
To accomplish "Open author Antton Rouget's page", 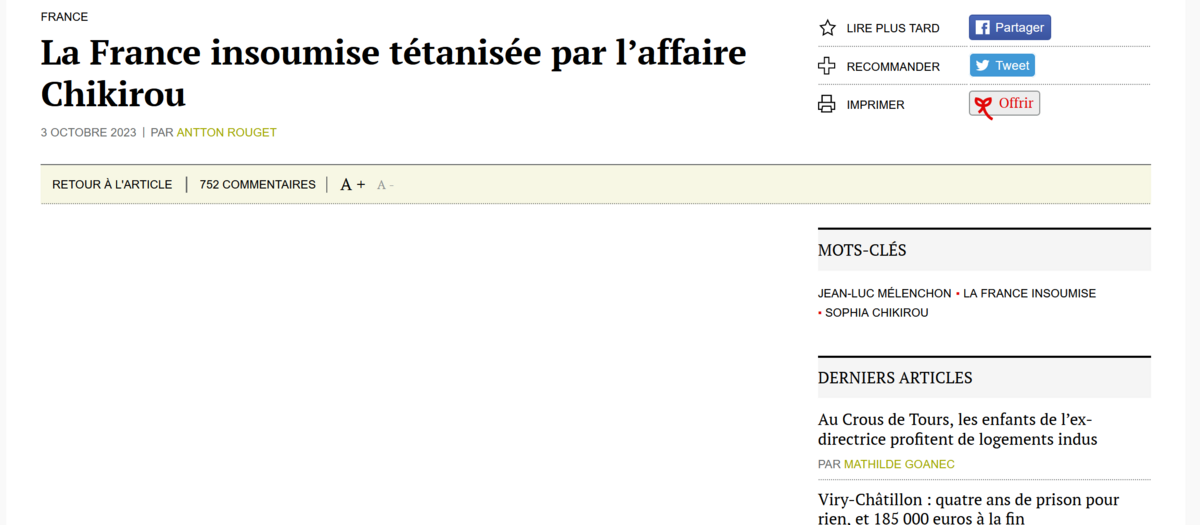I will (x=226, y=133).
